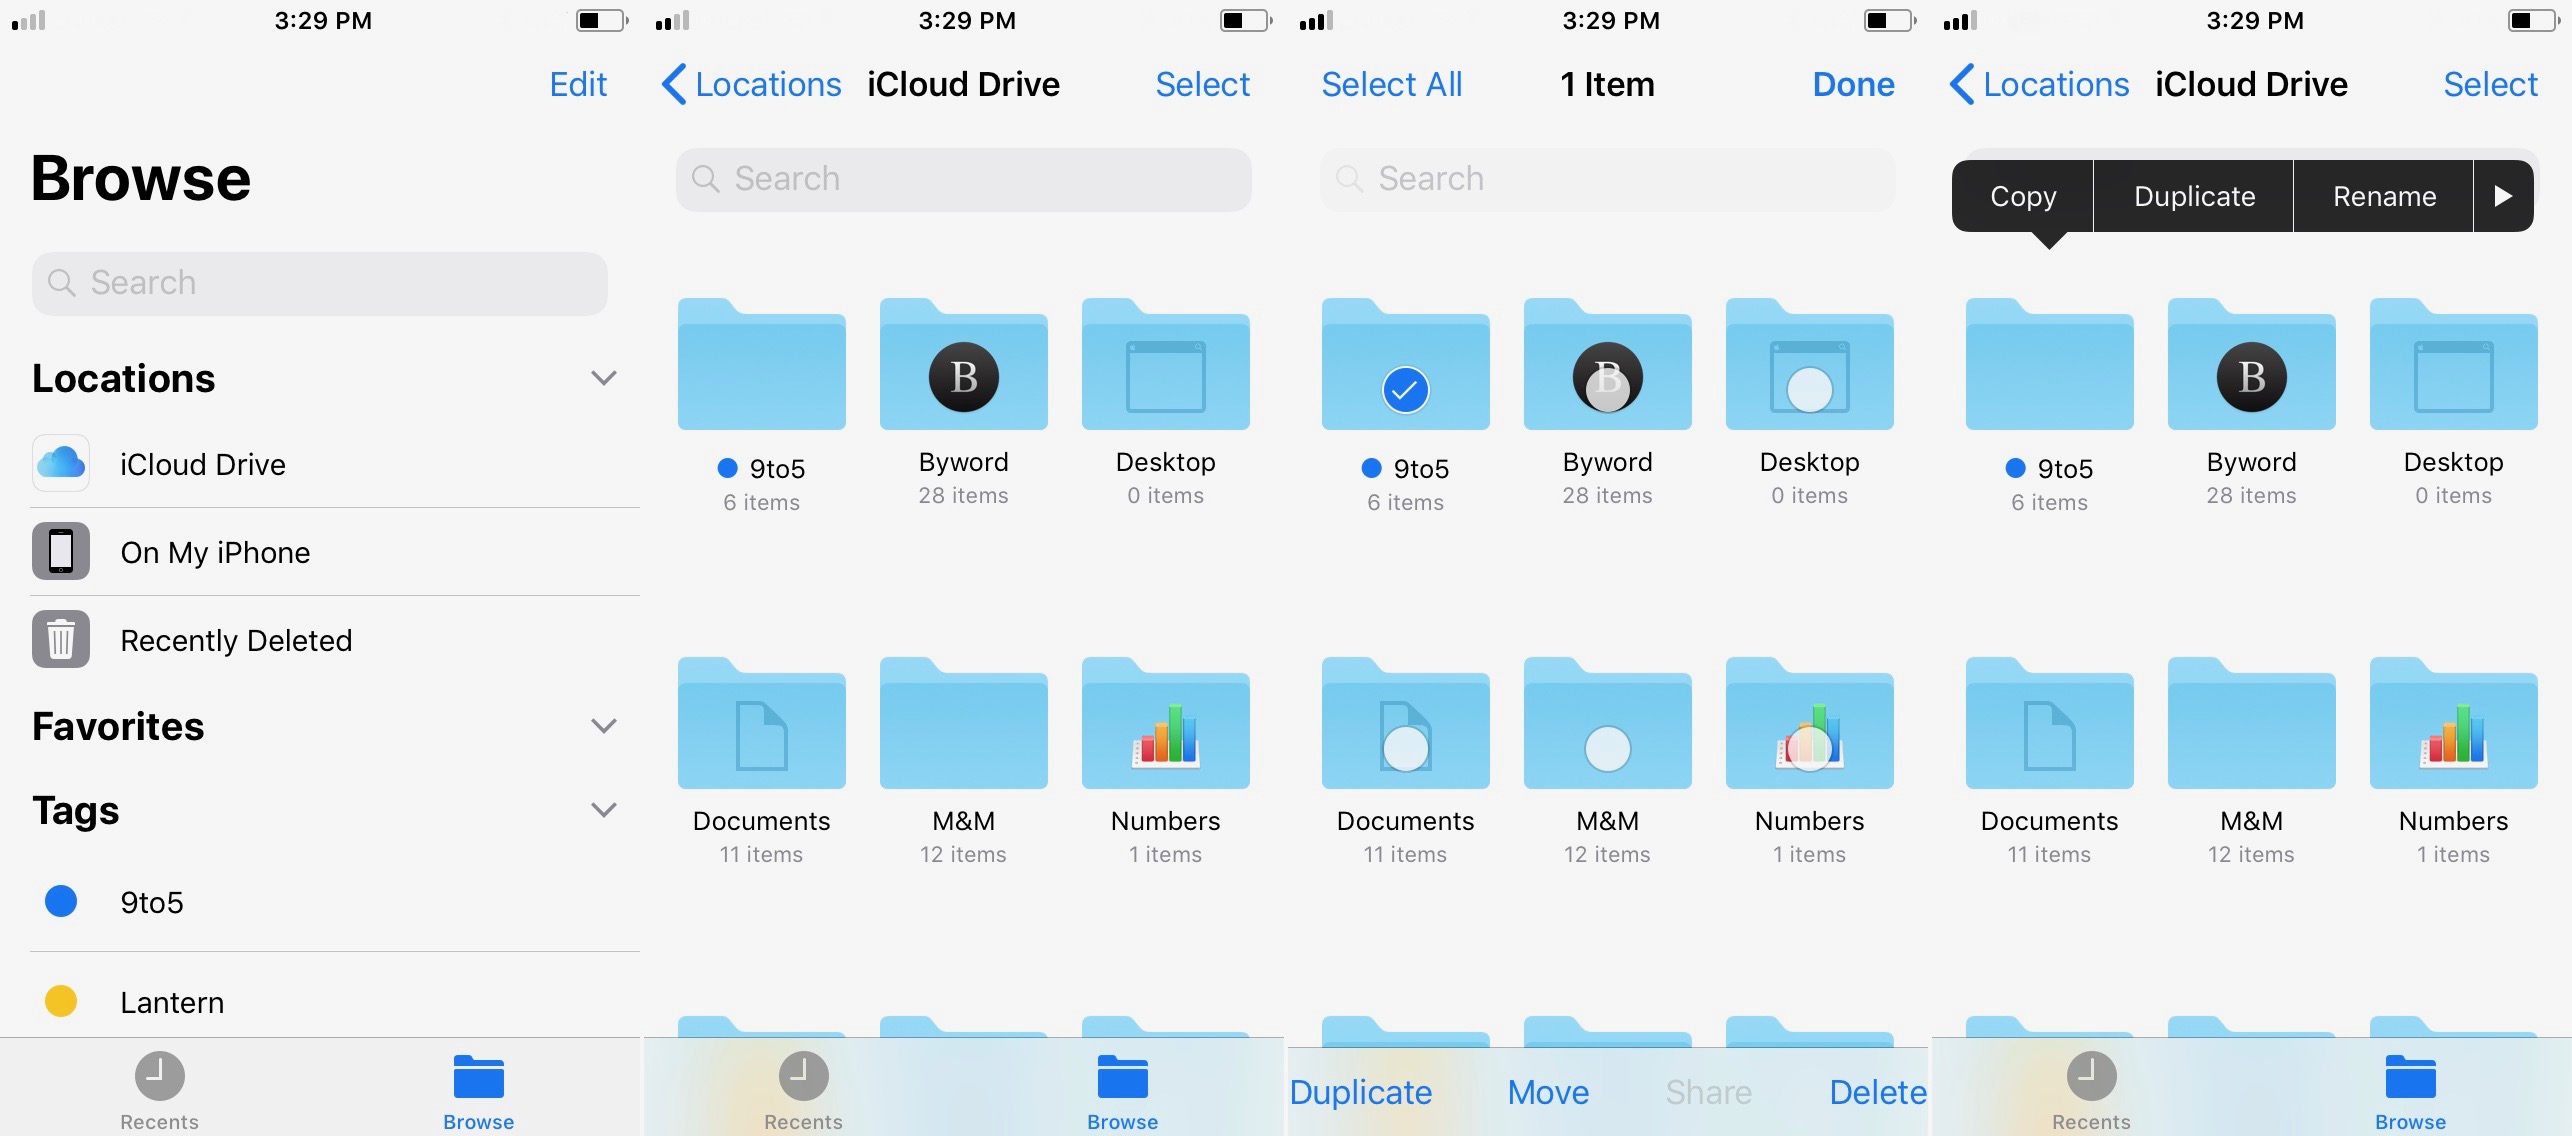This screenshot has height=1136, width=2572.
Task: Expand the Favorites section
Action: coord(603,726)
